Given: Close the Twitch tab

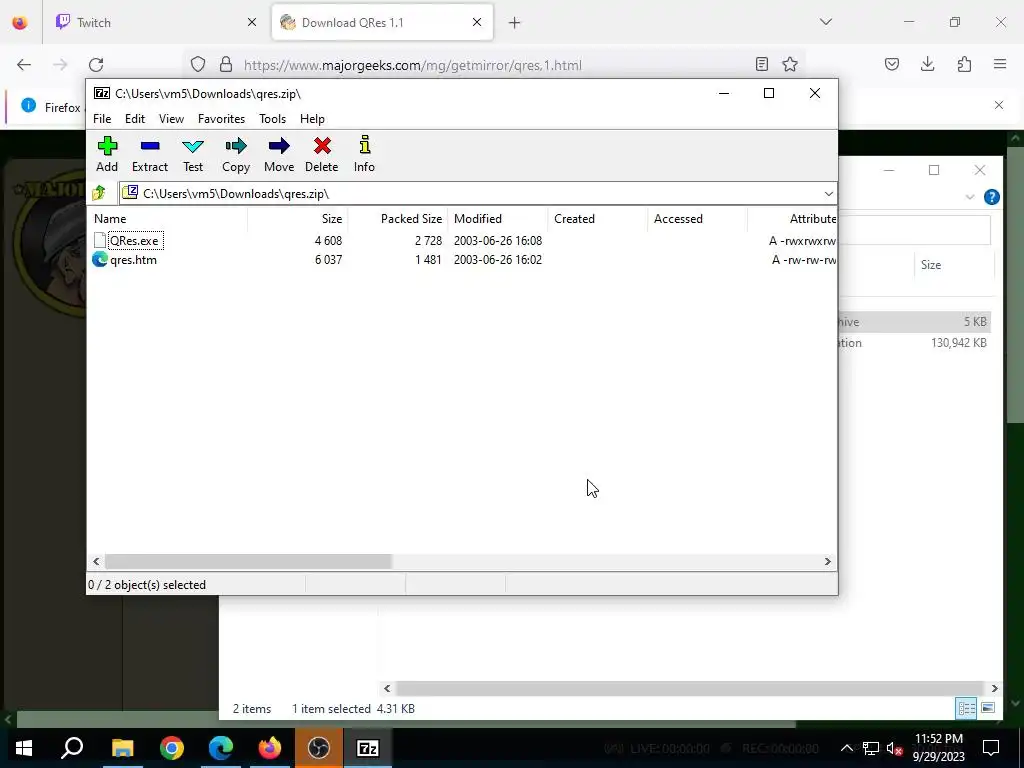Looking at the screenshot, I should pyautogui.click(x=252, y=23).
